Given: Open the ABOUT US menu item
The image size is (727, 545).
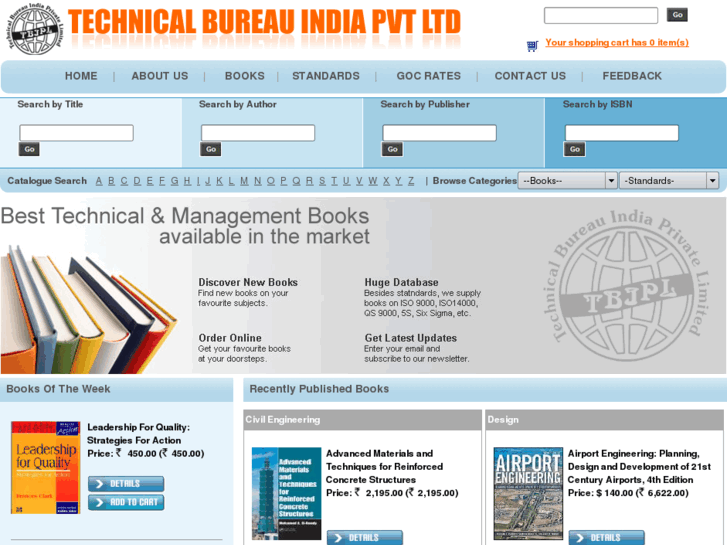Looking at the screenshot, I should (159, 76).
